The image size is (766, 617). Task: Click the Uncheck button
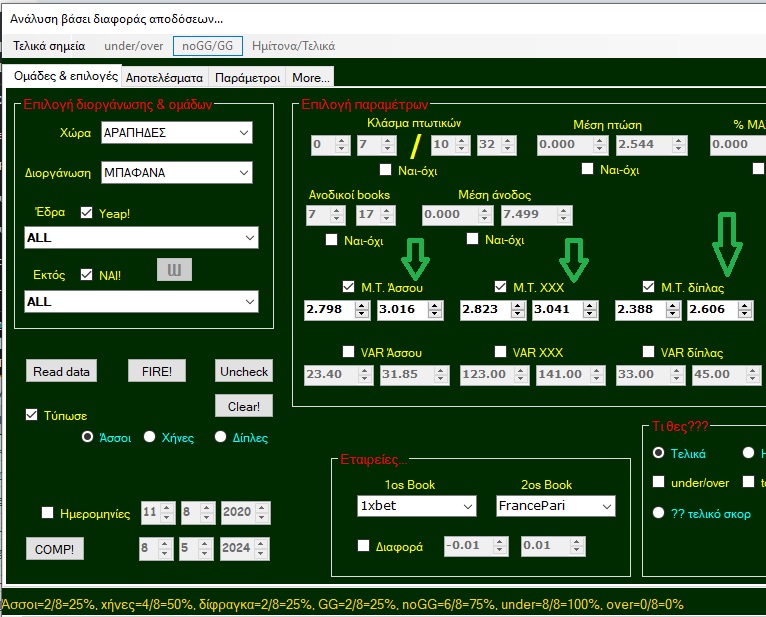tap(244, 371)
